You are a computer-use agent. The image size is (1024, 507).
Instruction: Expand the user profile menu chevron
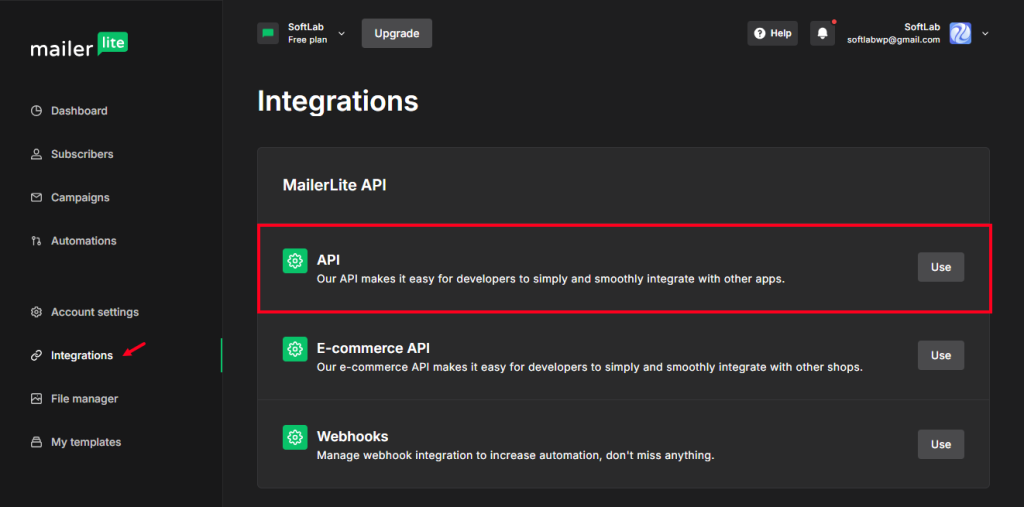[985, 33]
